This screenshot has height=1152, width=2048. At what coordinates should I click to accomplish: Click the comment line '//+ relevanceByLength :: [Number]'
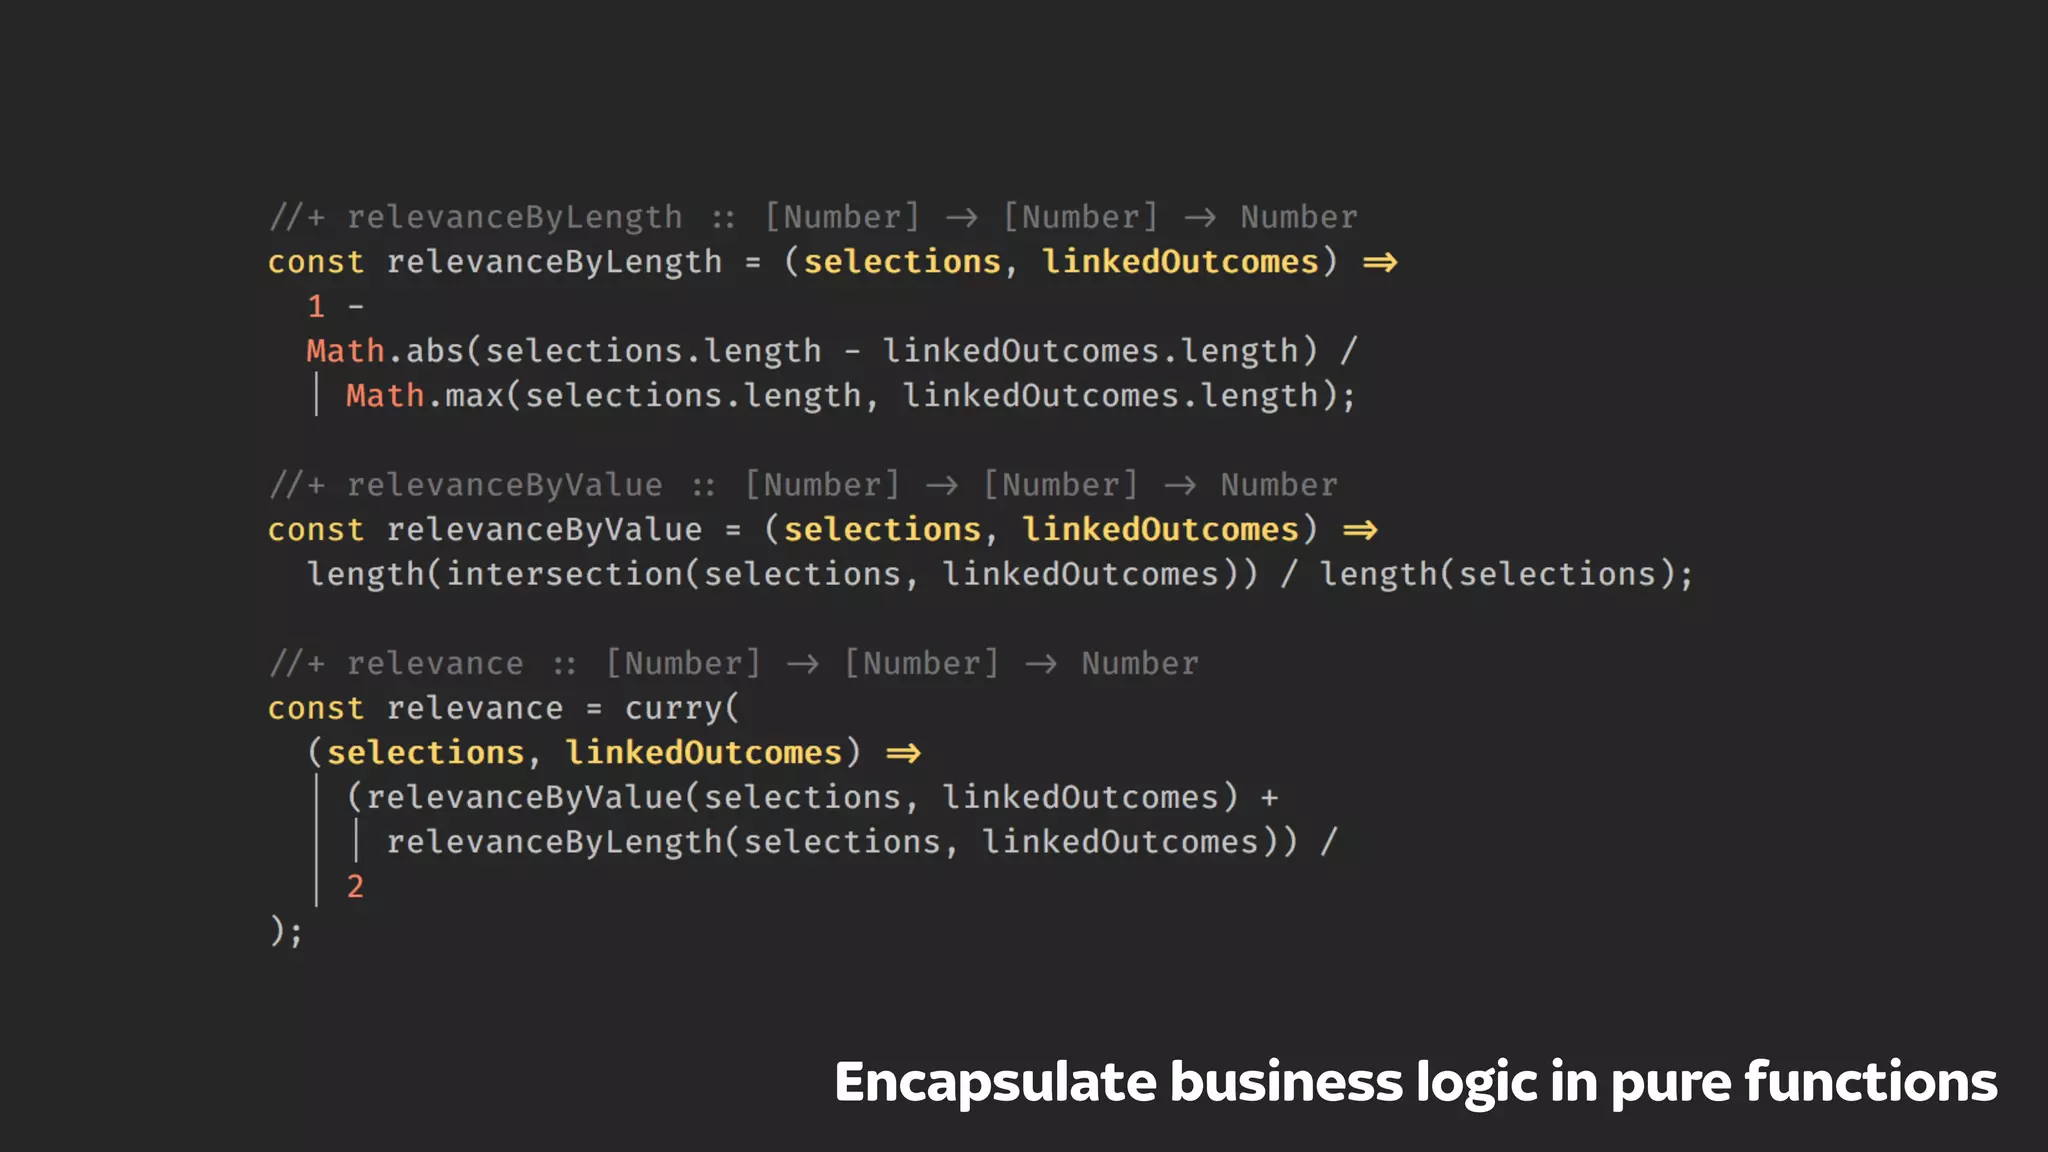pyautogui.click(x=813, y=217)
